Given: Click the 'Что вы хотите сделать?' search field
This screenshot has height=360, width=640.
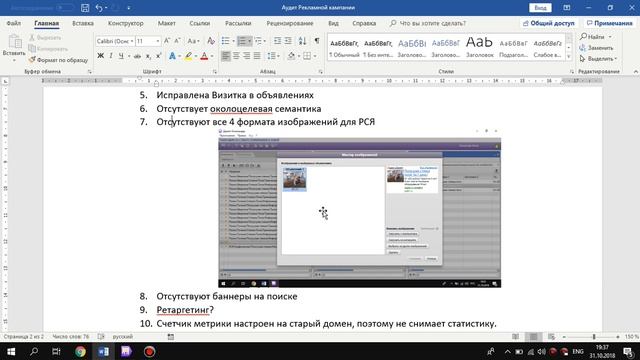Looking at the screenshot, I should click(427, 23).
